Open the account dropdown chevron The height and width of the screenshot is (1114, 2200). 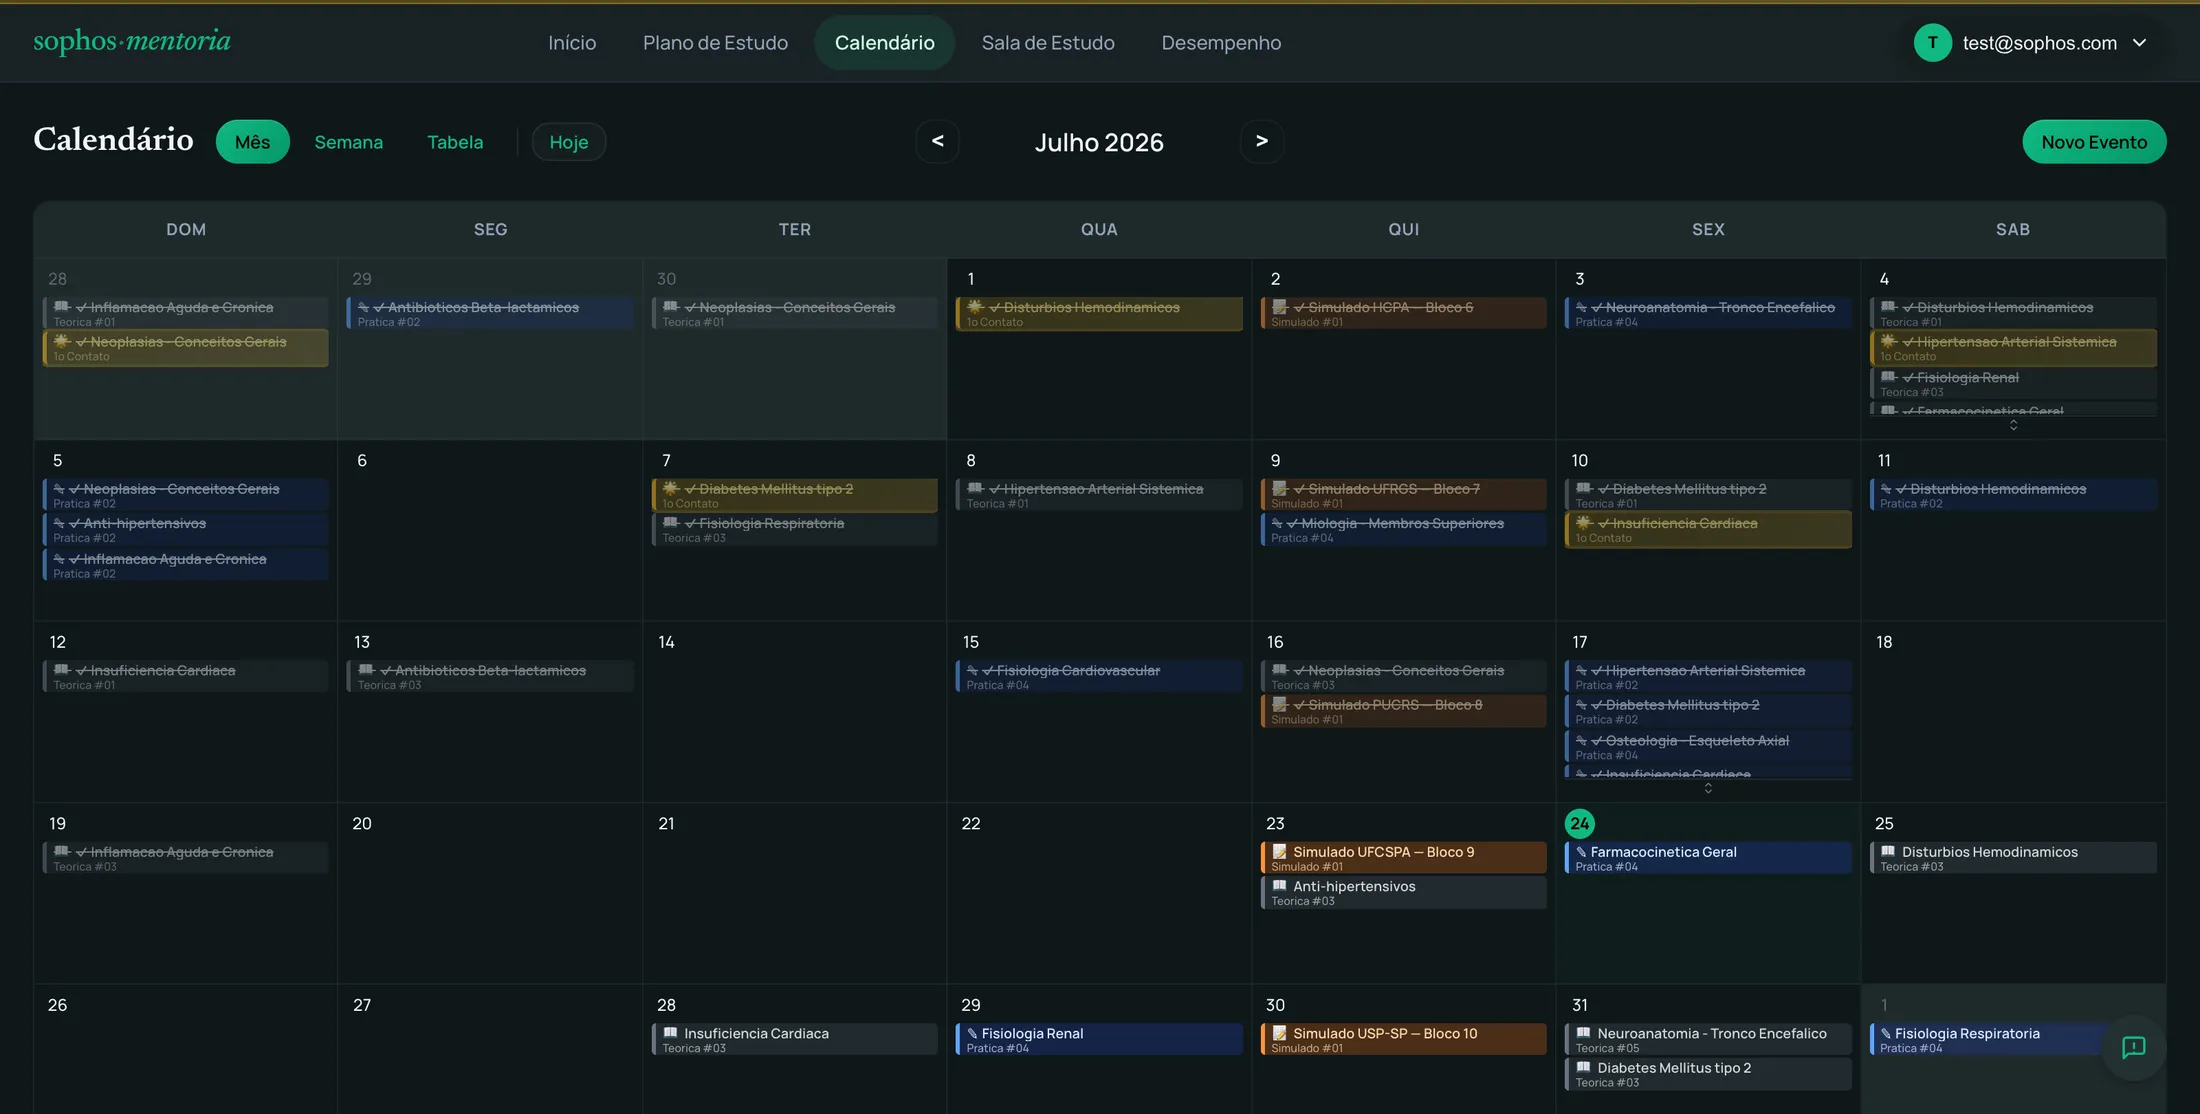click(2139, 43)
